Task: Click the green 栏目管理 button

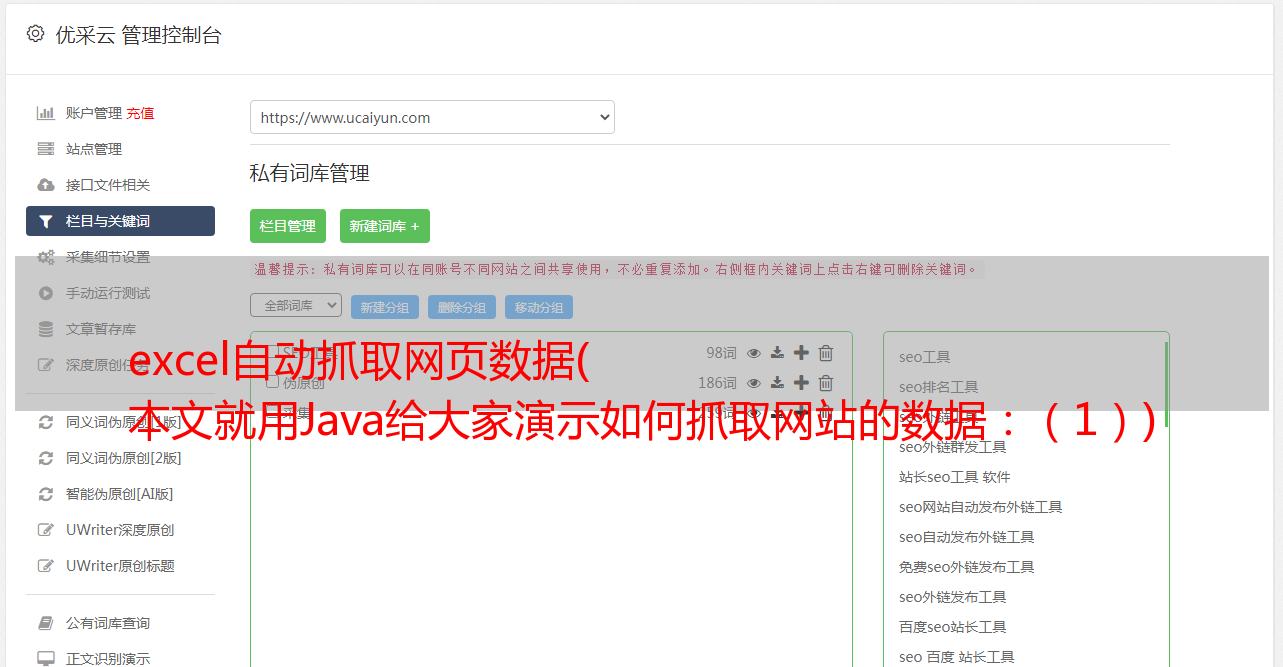Action: click(288, 226)
